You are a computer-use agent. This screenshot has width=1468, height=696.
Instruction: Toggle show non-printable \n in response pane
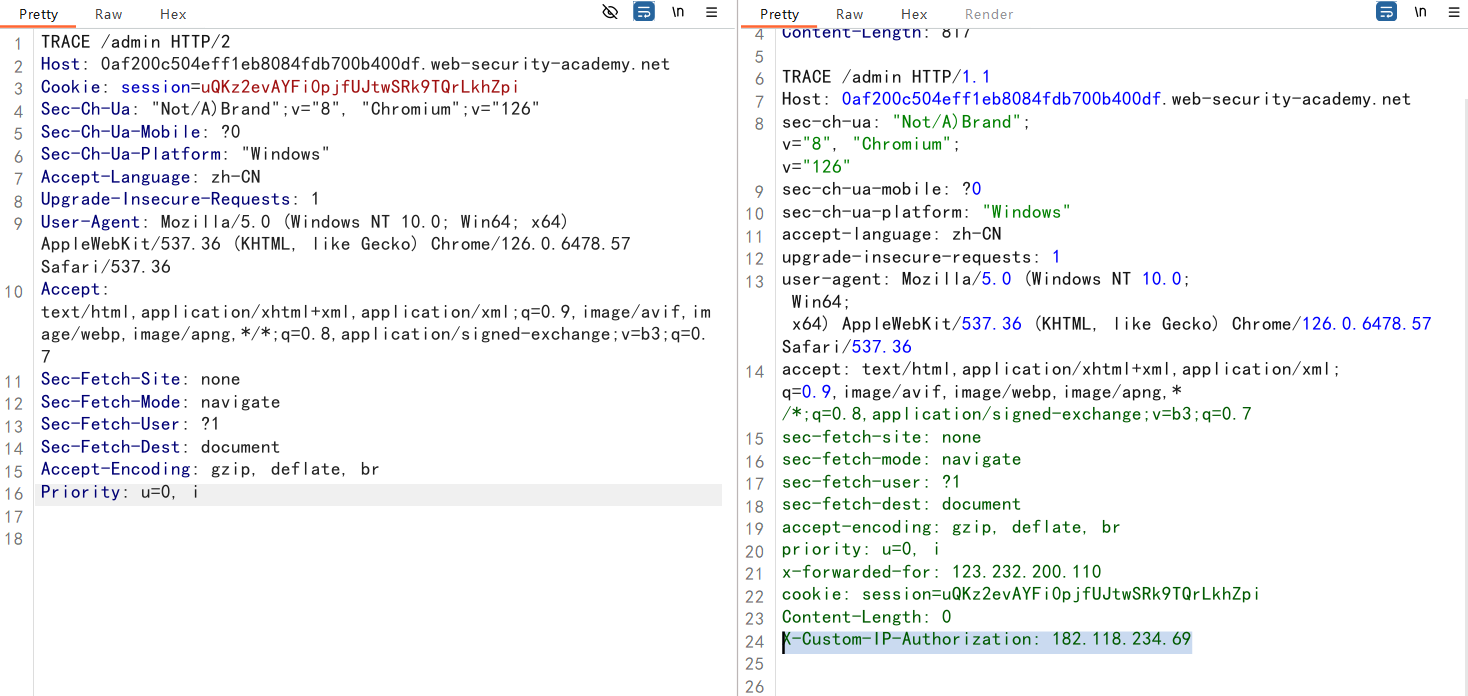pos(1420,12)
